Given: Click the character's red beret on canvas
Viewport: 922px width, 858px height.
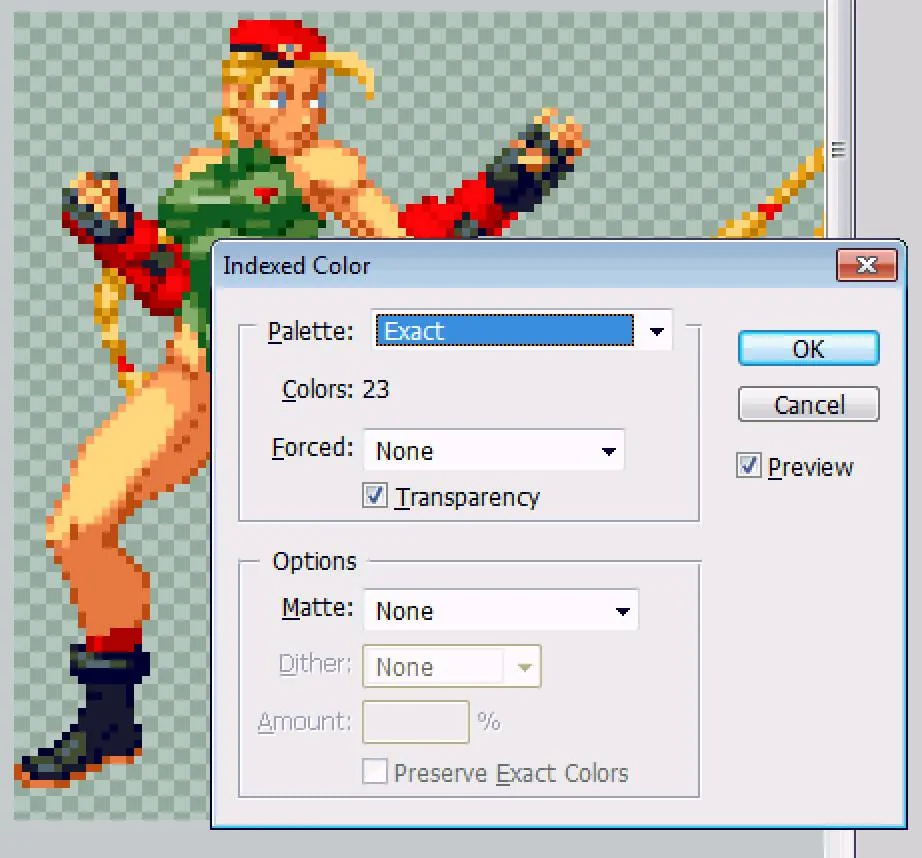Looking at the screenshot, I should [x=277, y=40].
